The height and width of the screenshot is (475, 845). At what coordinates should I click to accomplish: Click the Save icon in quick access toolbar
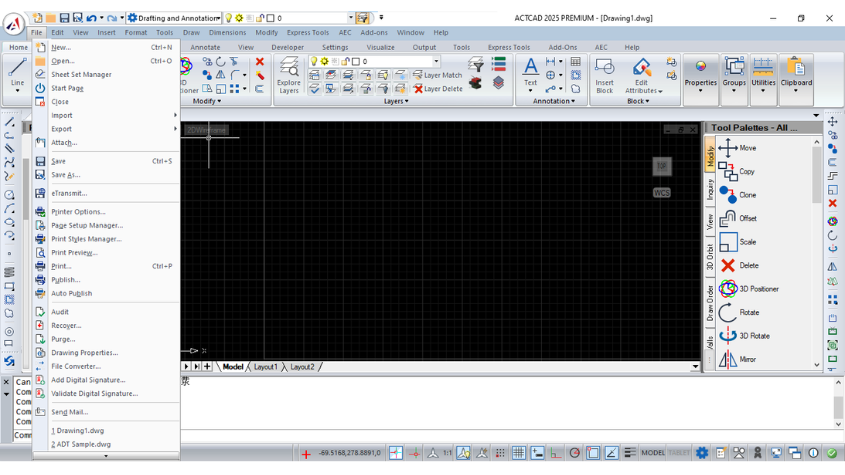[64, 18]
